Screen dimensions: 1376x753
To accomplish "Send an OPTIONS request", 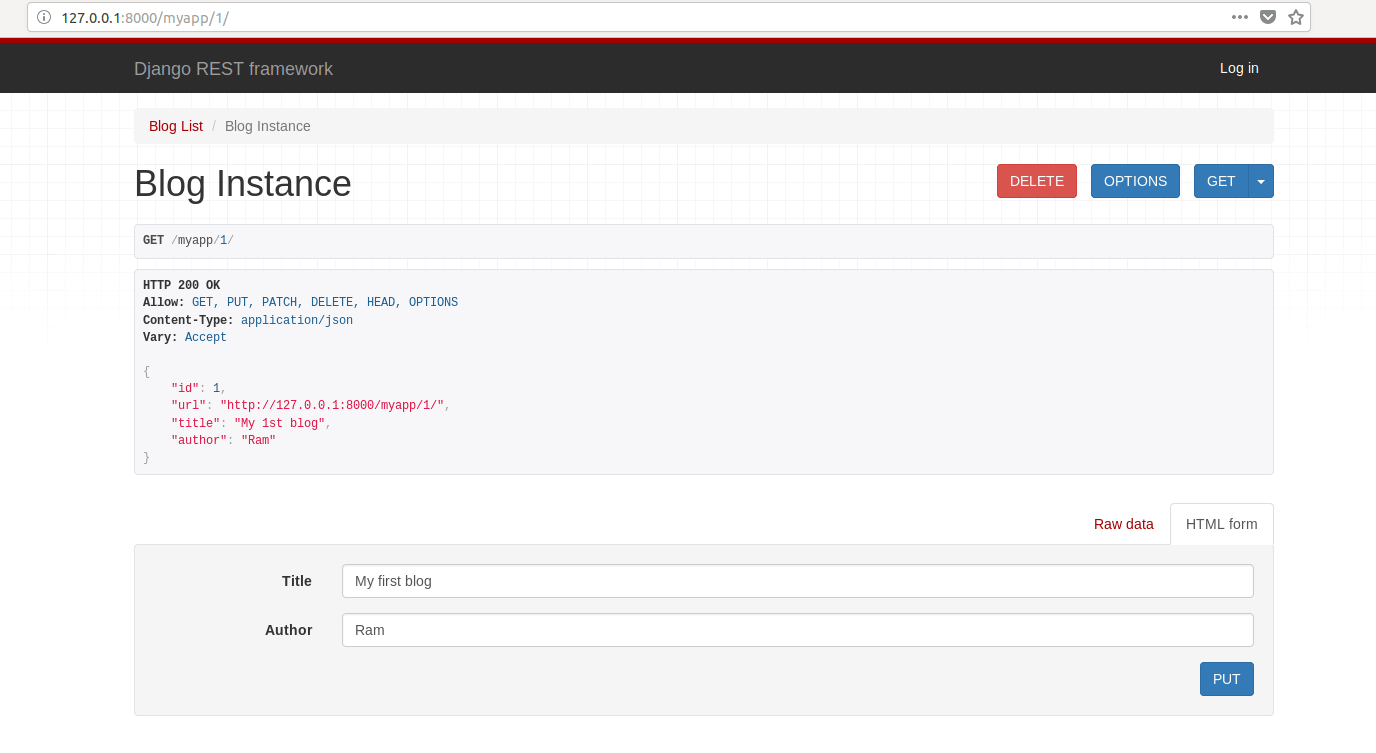I will [1135, 181].
